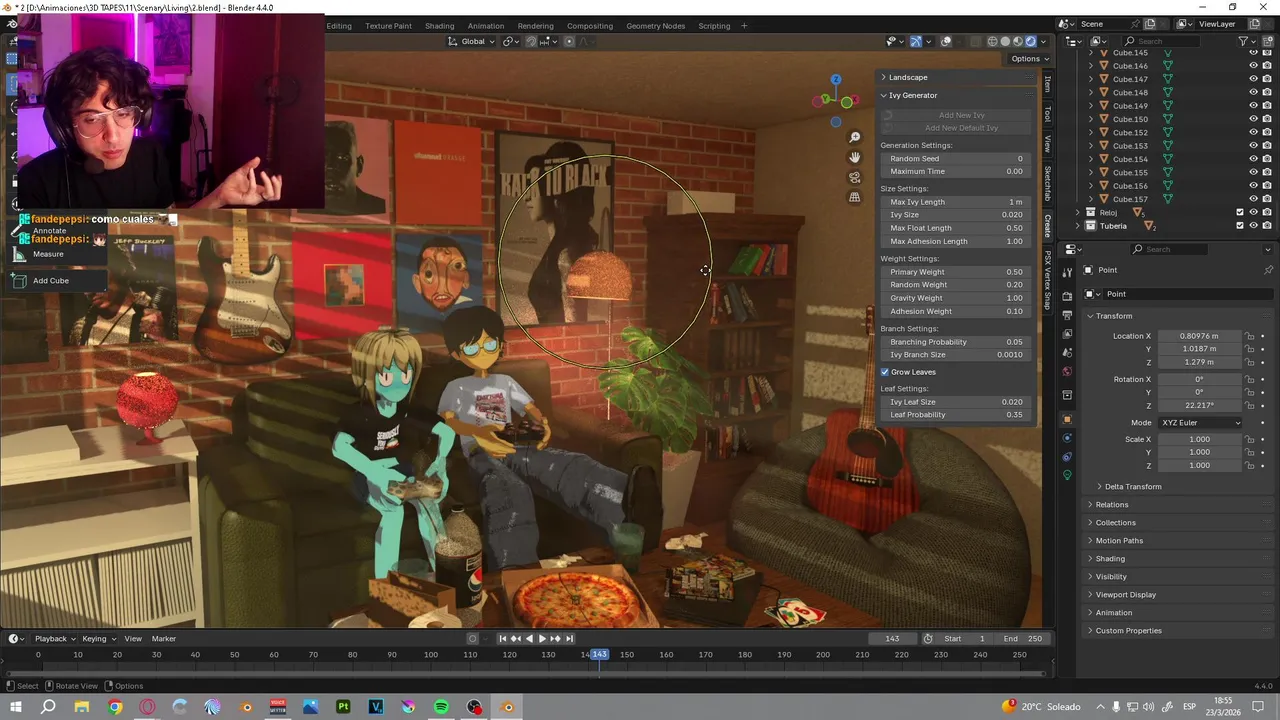
Task: Click the current frame field showing 143
Action: 892,638
